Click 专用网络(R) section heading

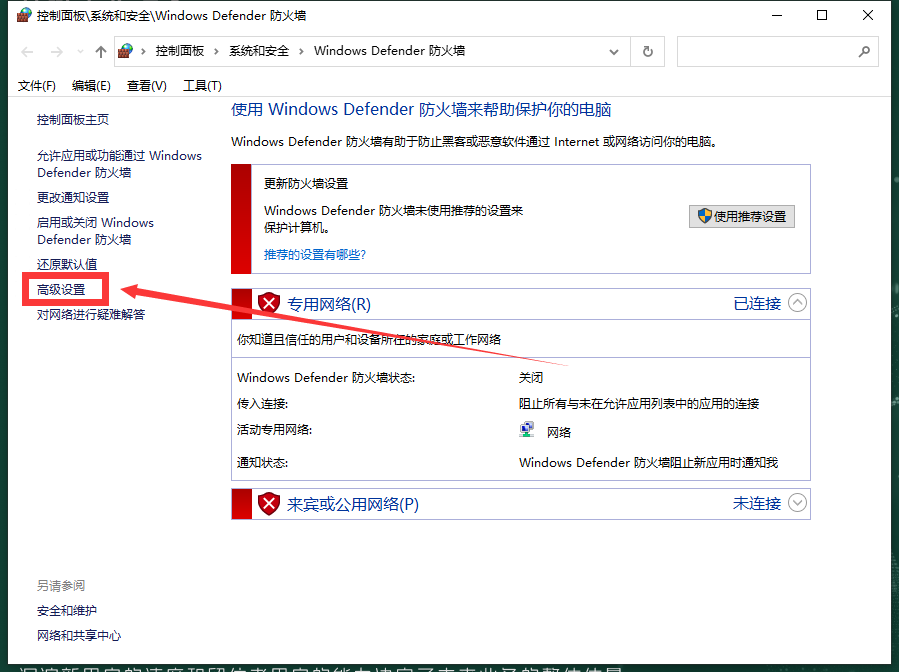coord(329,304)
